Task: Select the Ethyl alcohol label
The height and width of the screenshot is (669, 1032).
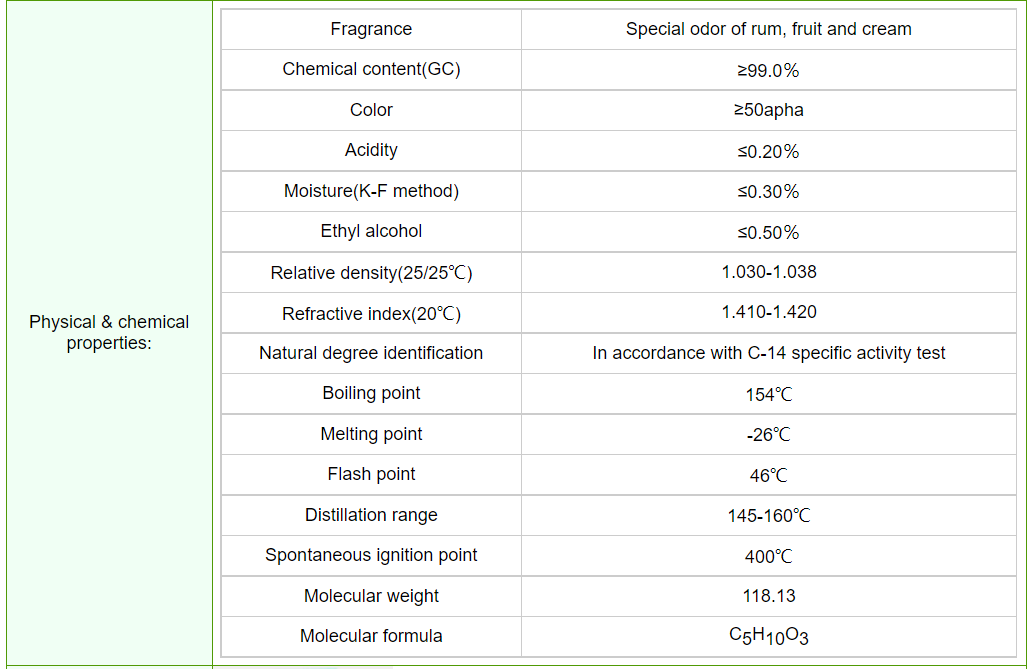Action: (371, 231)
